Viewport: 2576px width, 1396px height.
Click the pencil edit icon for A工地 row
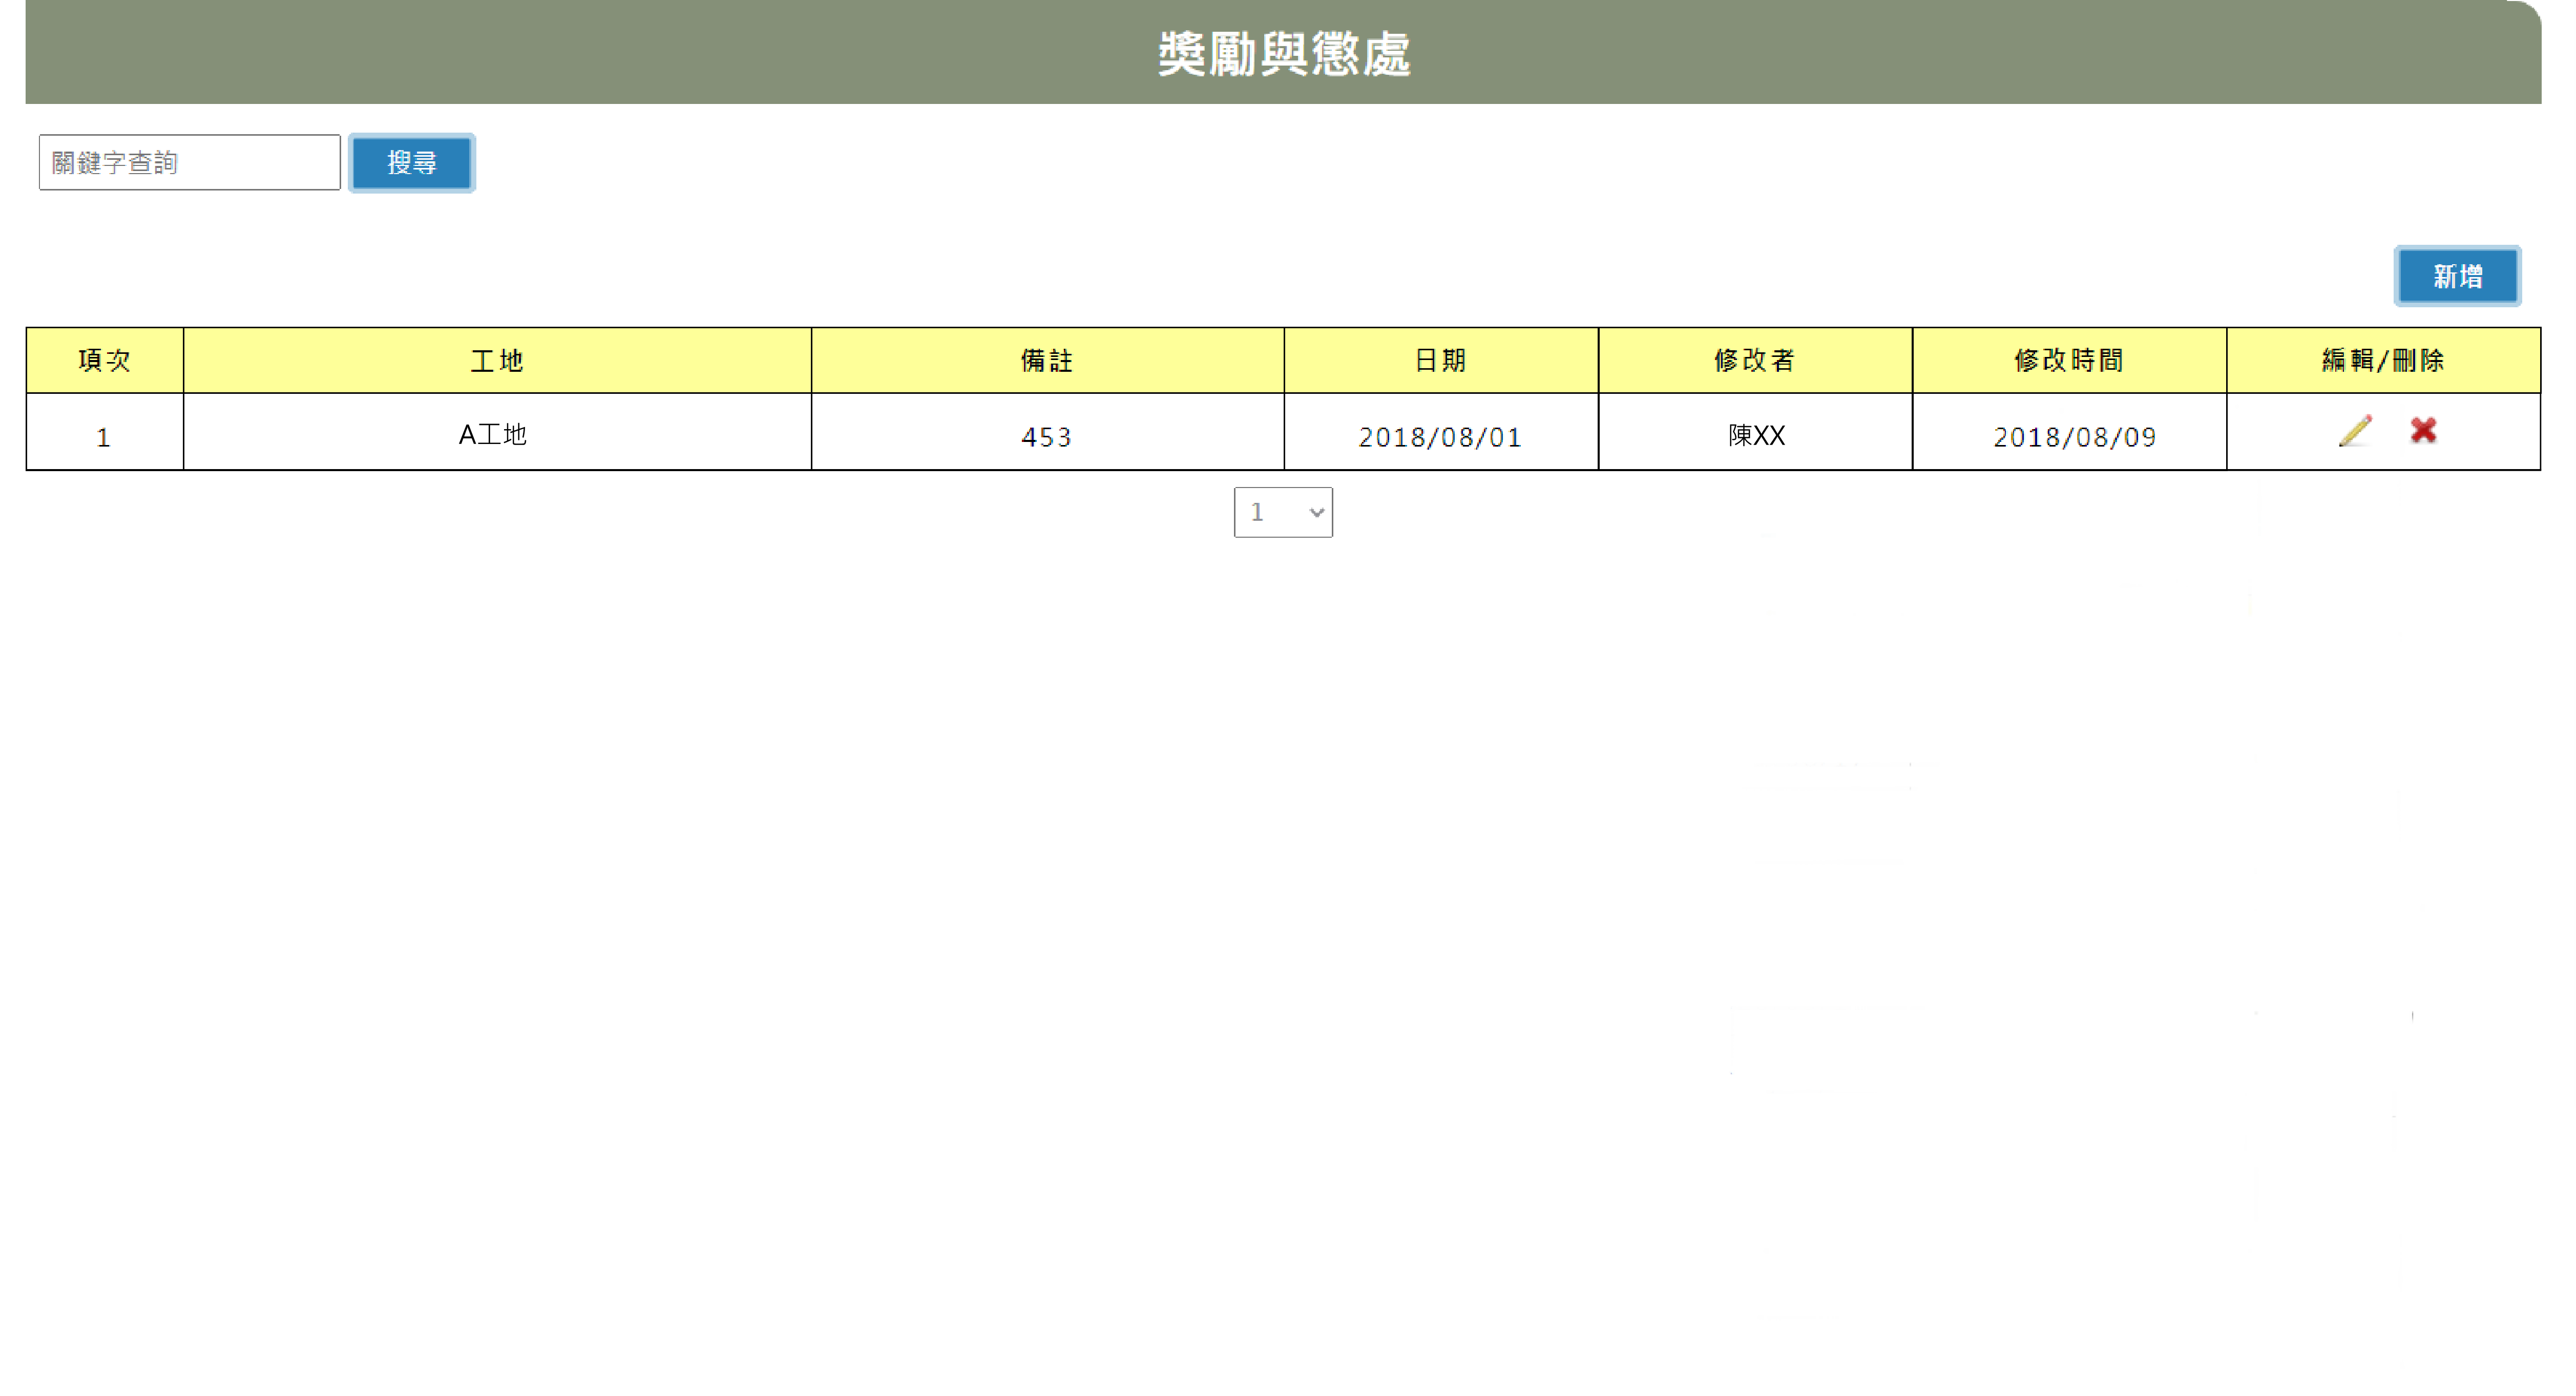(x=2354, y=431)
